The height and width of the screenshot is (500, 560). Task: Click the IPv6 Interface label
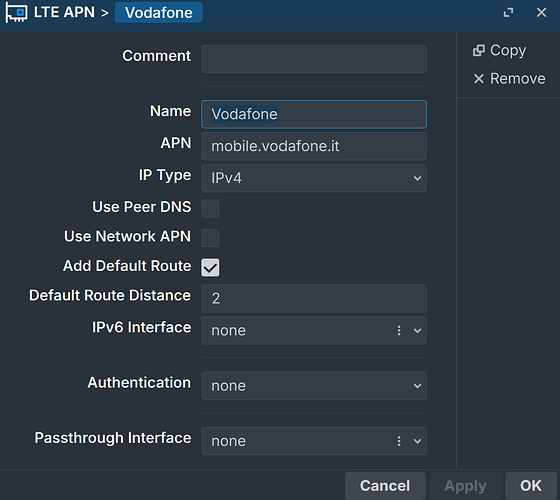[x=142, y=328]
